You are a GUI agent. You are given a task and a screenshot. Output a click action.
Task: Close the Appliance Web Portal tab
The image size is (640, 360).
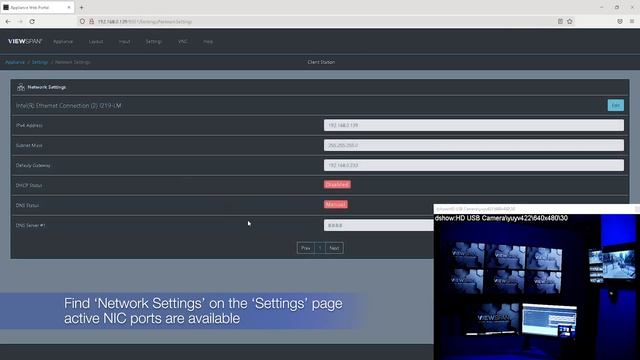69,7
